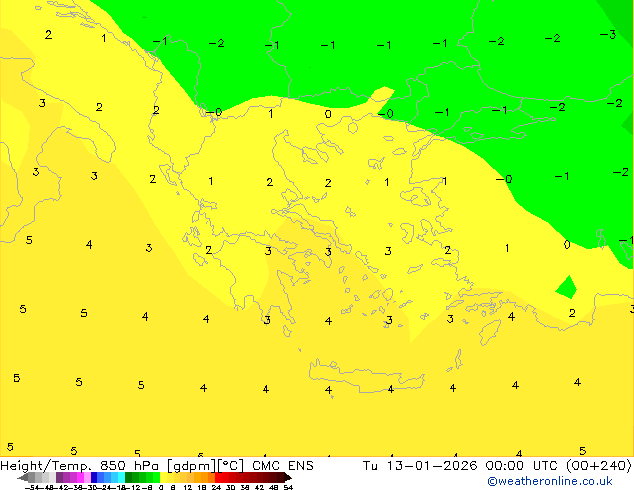Click the "Tu" weekday abbreviation

370,466
